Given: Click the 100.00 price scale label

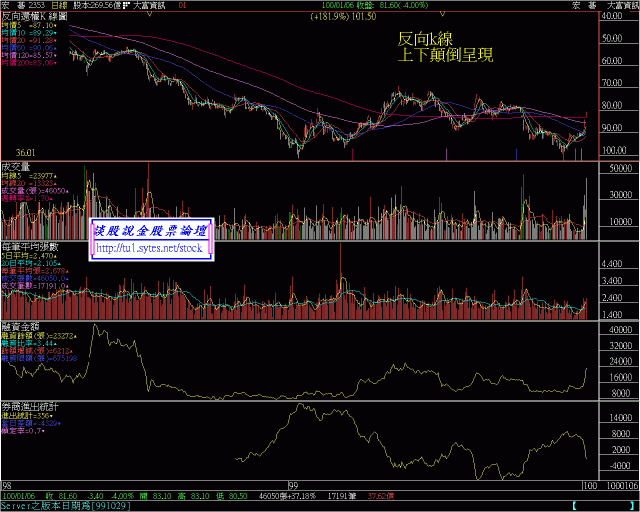Looking at the screenshot, I should tap(614, 150).
